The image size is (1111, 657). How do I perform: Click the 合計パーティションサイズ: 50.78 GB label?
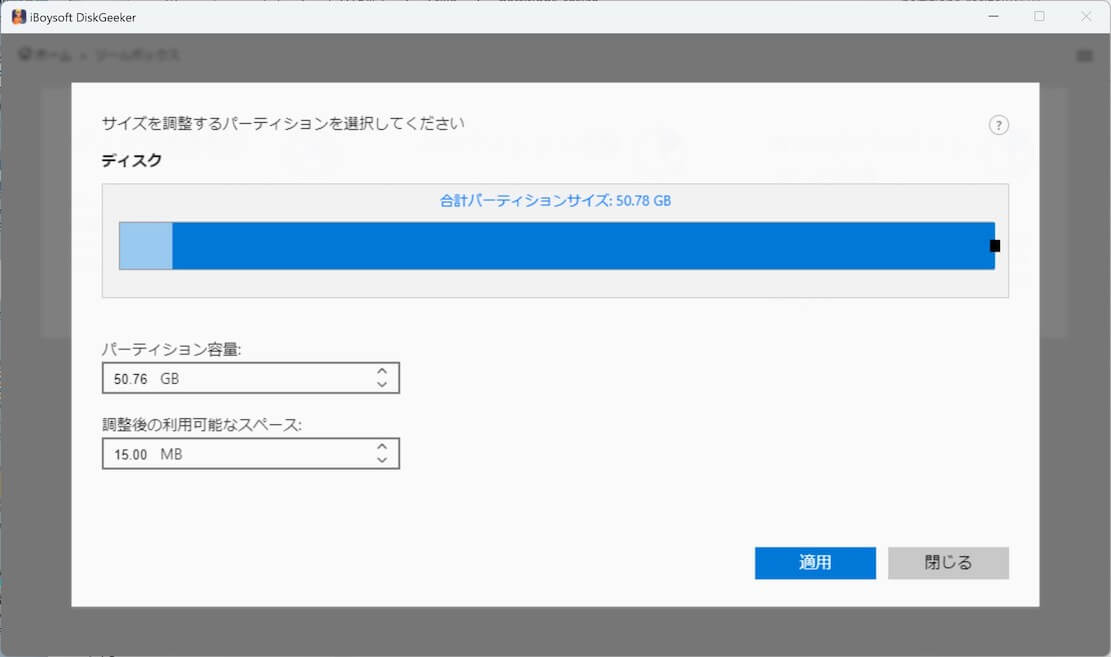tap(556, 201)
